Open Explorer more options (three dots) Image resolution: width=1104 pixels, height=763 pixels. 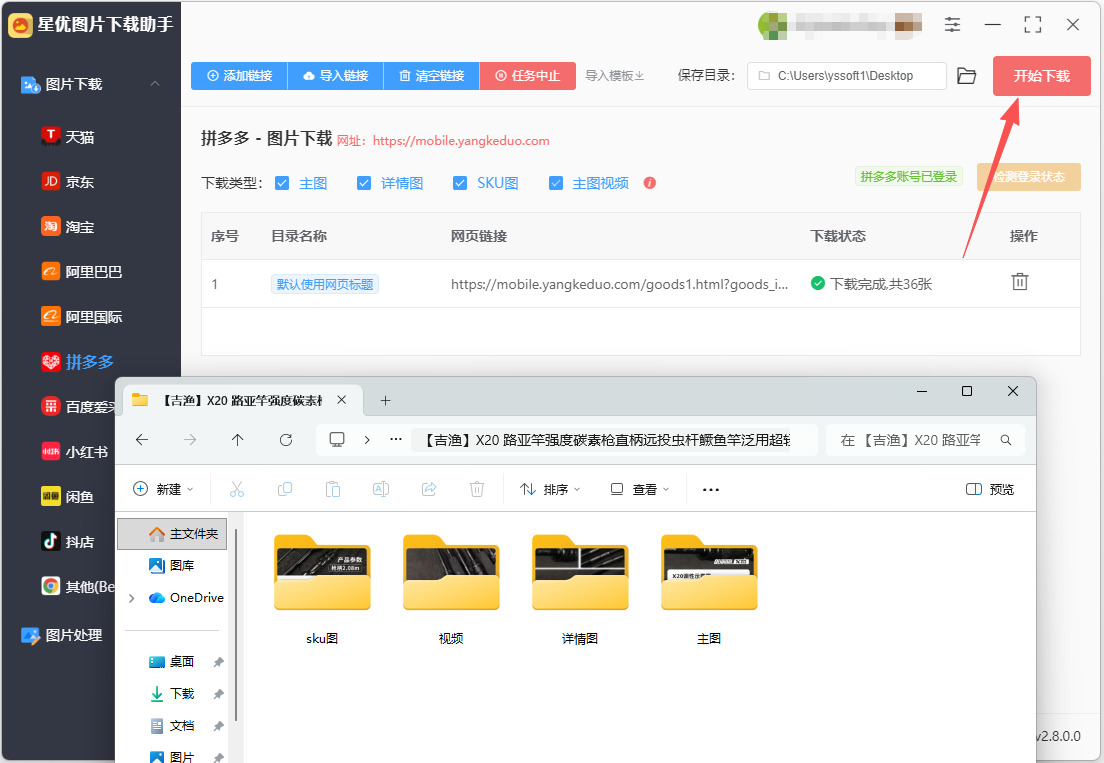tap(710, 489)
